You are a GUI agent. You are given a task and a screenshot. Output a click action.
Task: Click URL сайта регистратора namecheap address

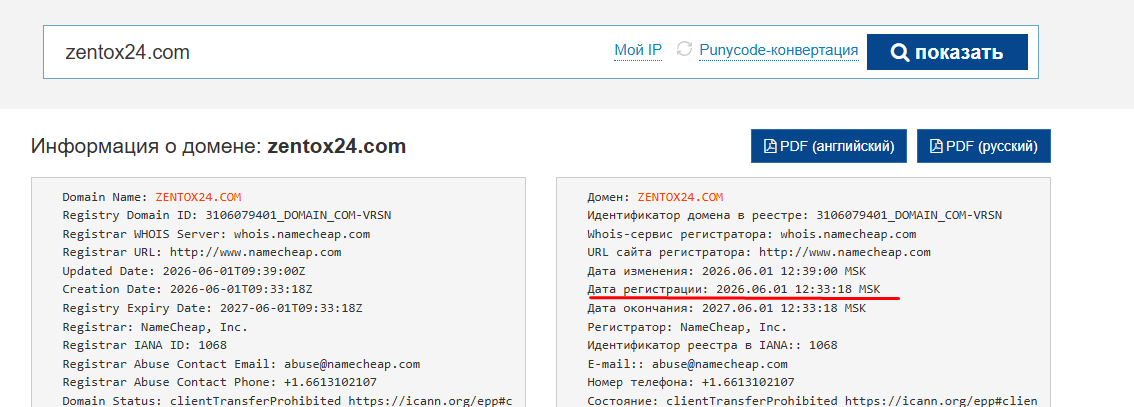[x=845, y=252]
